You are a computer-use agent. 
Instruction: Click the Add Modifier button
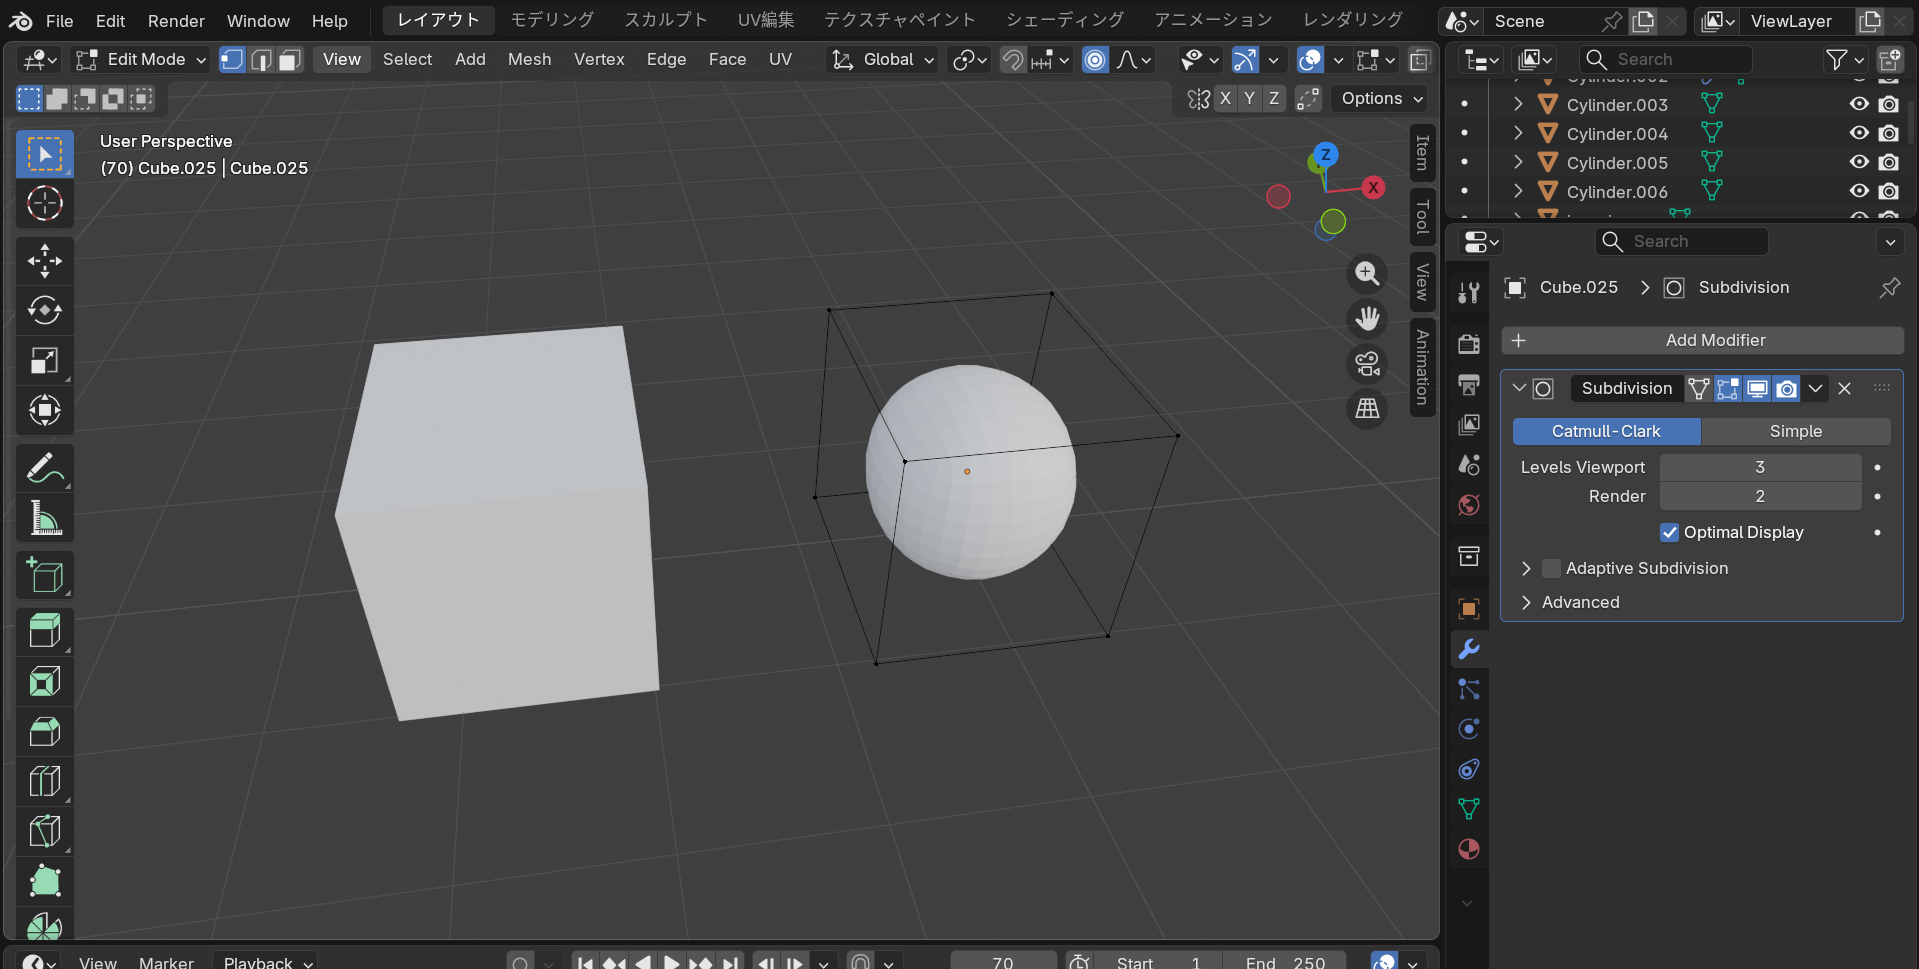pyautogui.click(x=1702, y=340)
